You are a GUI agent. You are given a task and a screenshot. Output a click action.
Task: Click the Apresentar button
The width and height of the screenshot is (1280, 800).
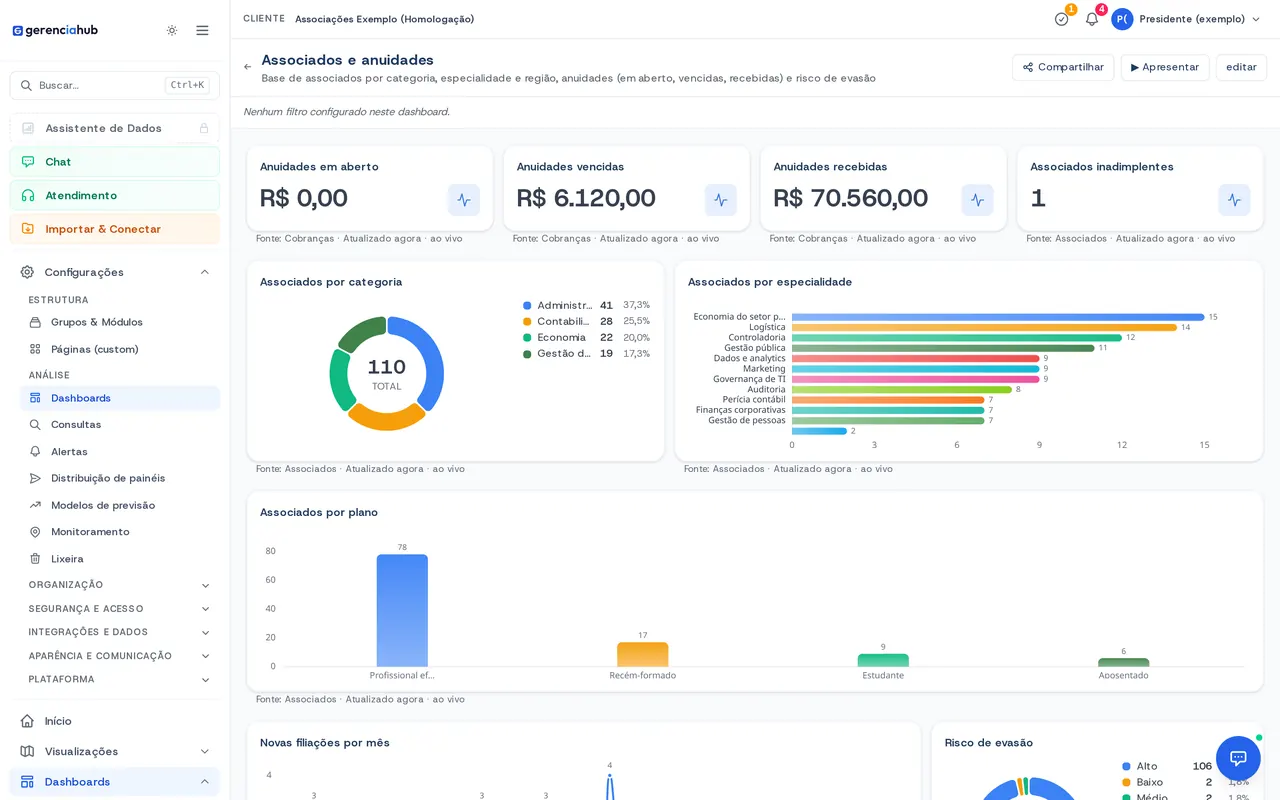1165,67
